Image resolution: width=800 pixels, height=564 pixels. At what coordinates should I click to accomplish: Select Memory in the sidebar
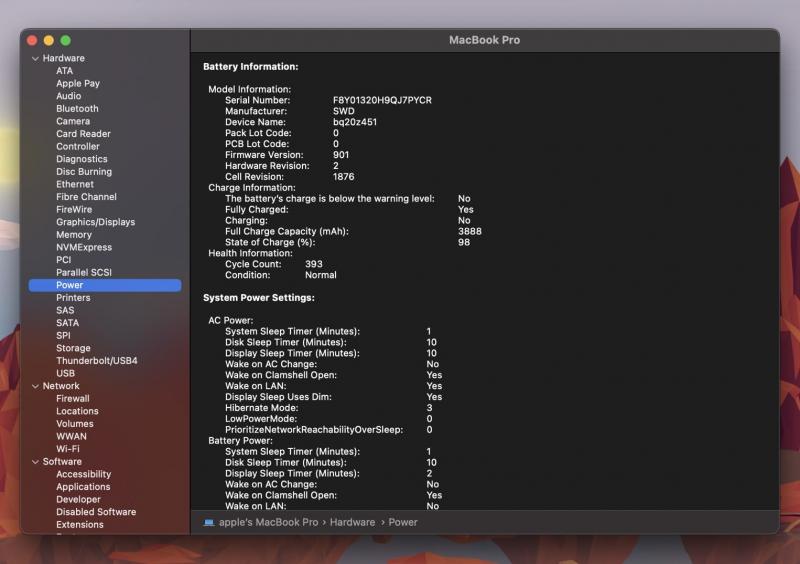pos(74,235)
